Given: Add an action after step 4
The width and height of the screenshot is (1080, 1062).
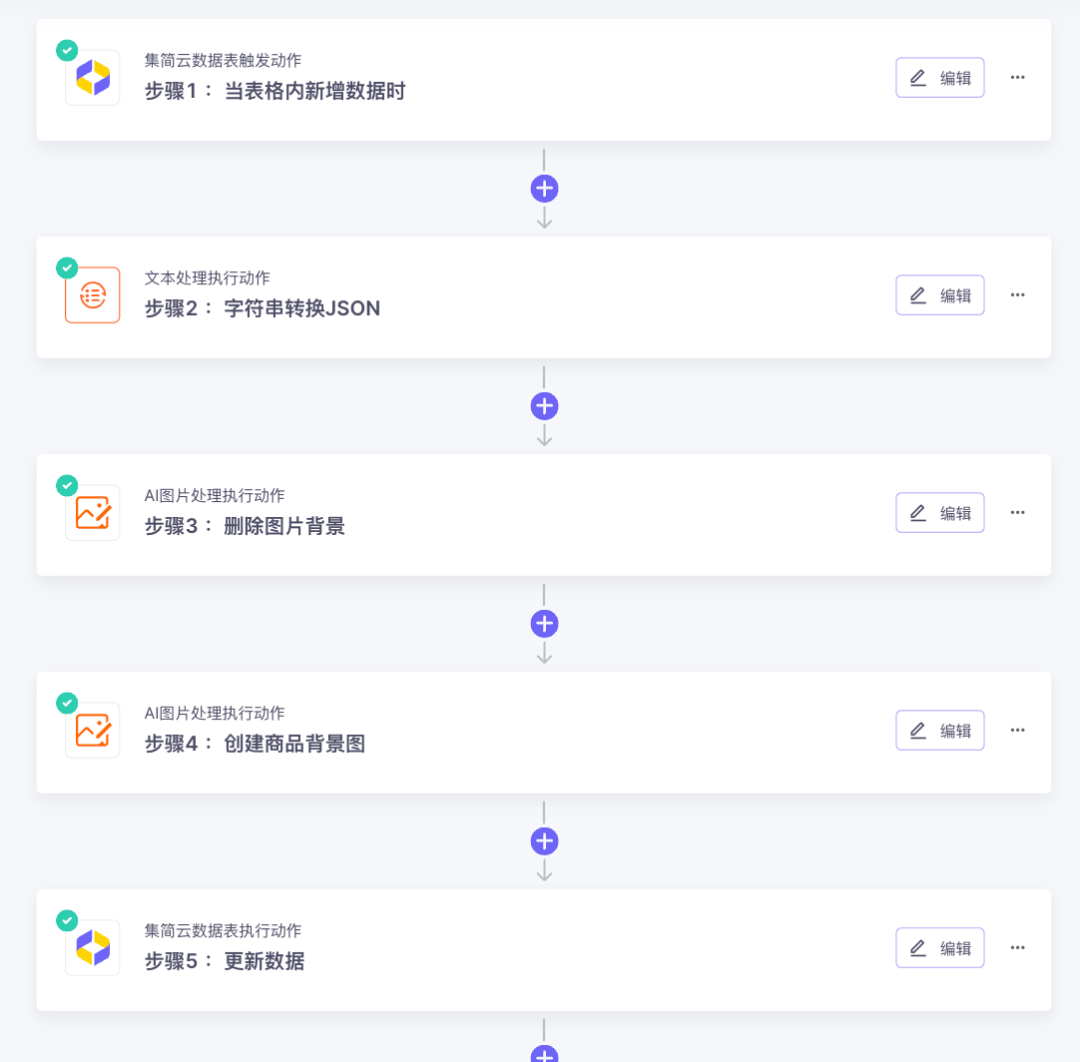Looking at the screenshot, I should coord(544,841).
